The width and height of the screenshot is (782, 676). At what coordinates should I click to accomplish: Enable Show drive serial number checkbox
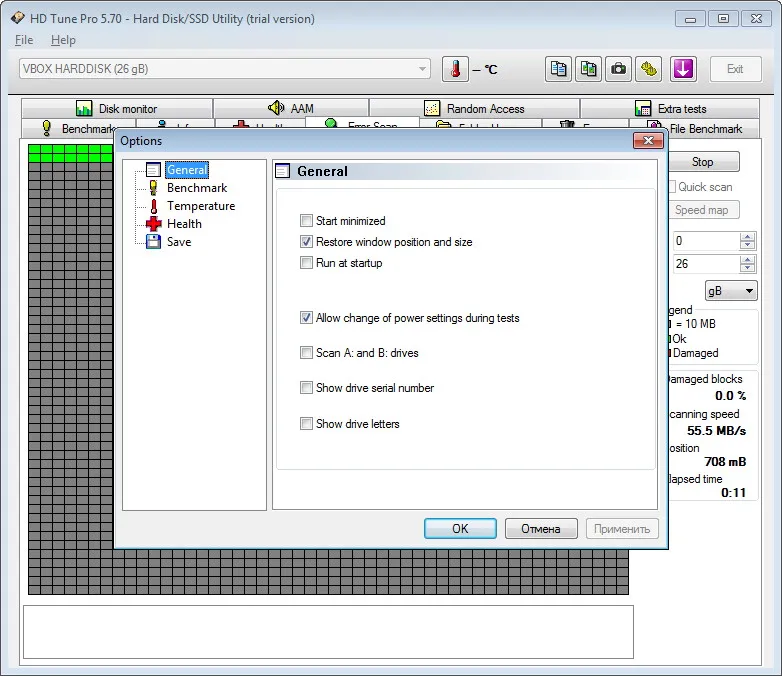306,388
